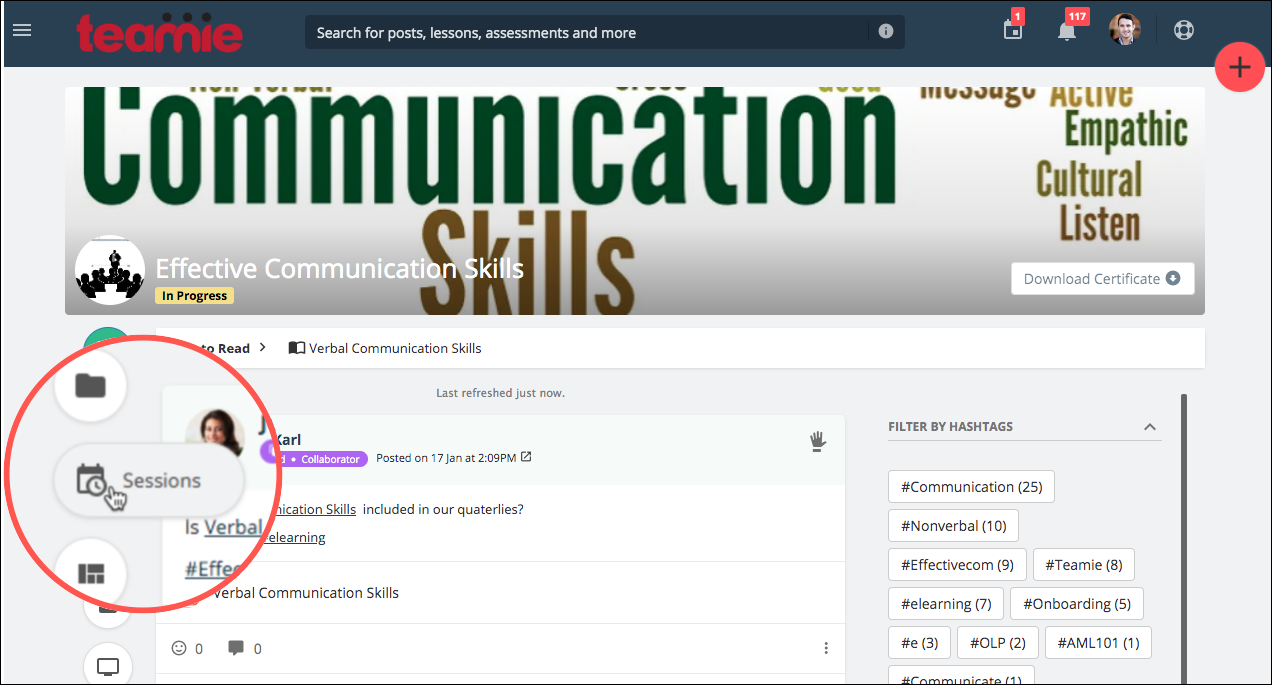
Task: Open the user profile avatar
Action: (x=1125, y=29)
